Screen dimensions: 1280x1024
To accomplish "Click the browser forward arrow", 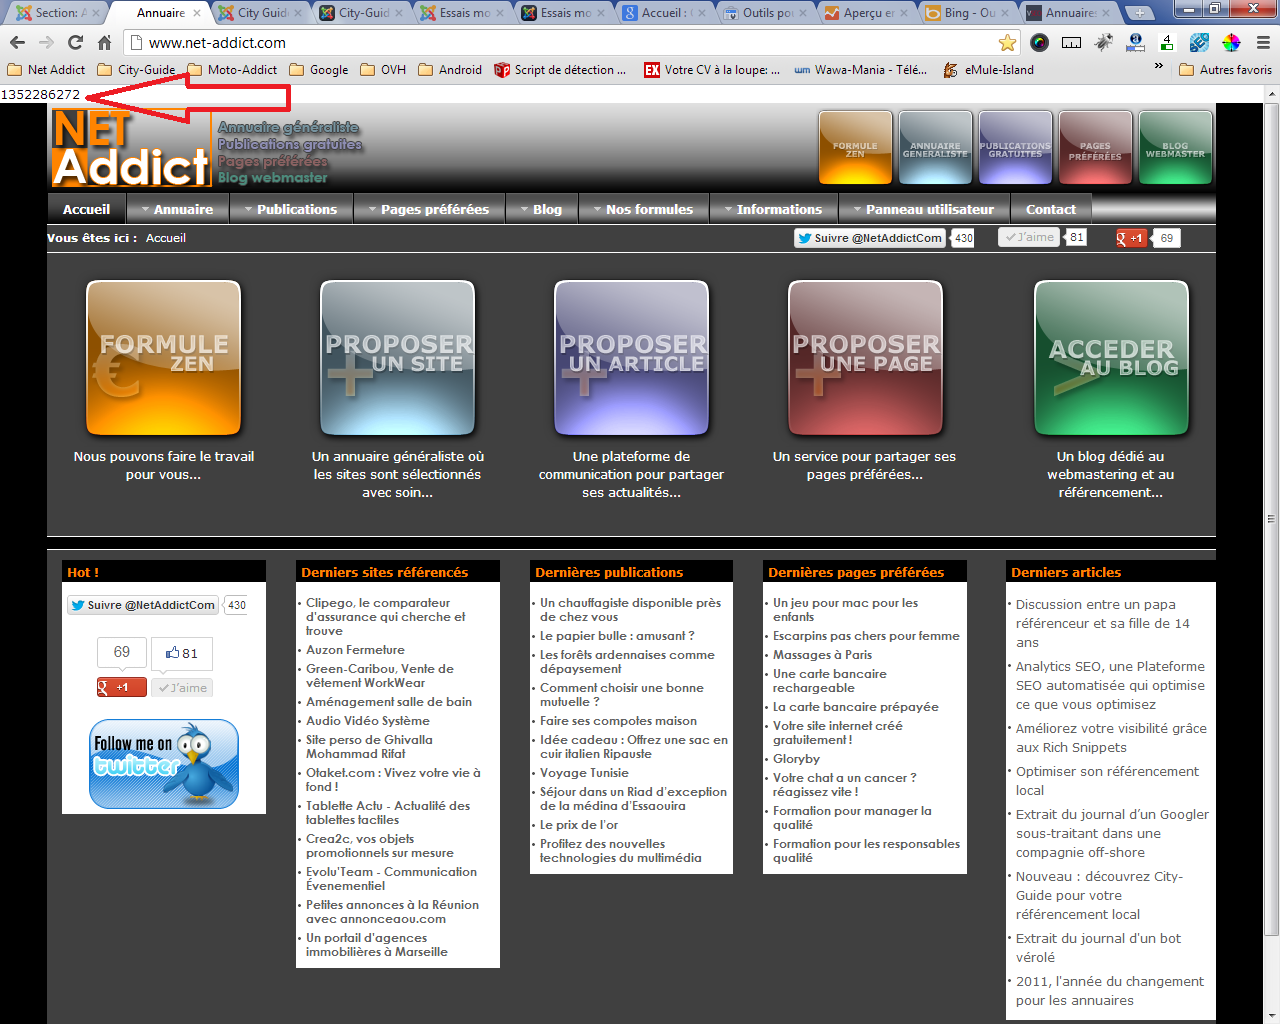I will [x=46, y=43].
